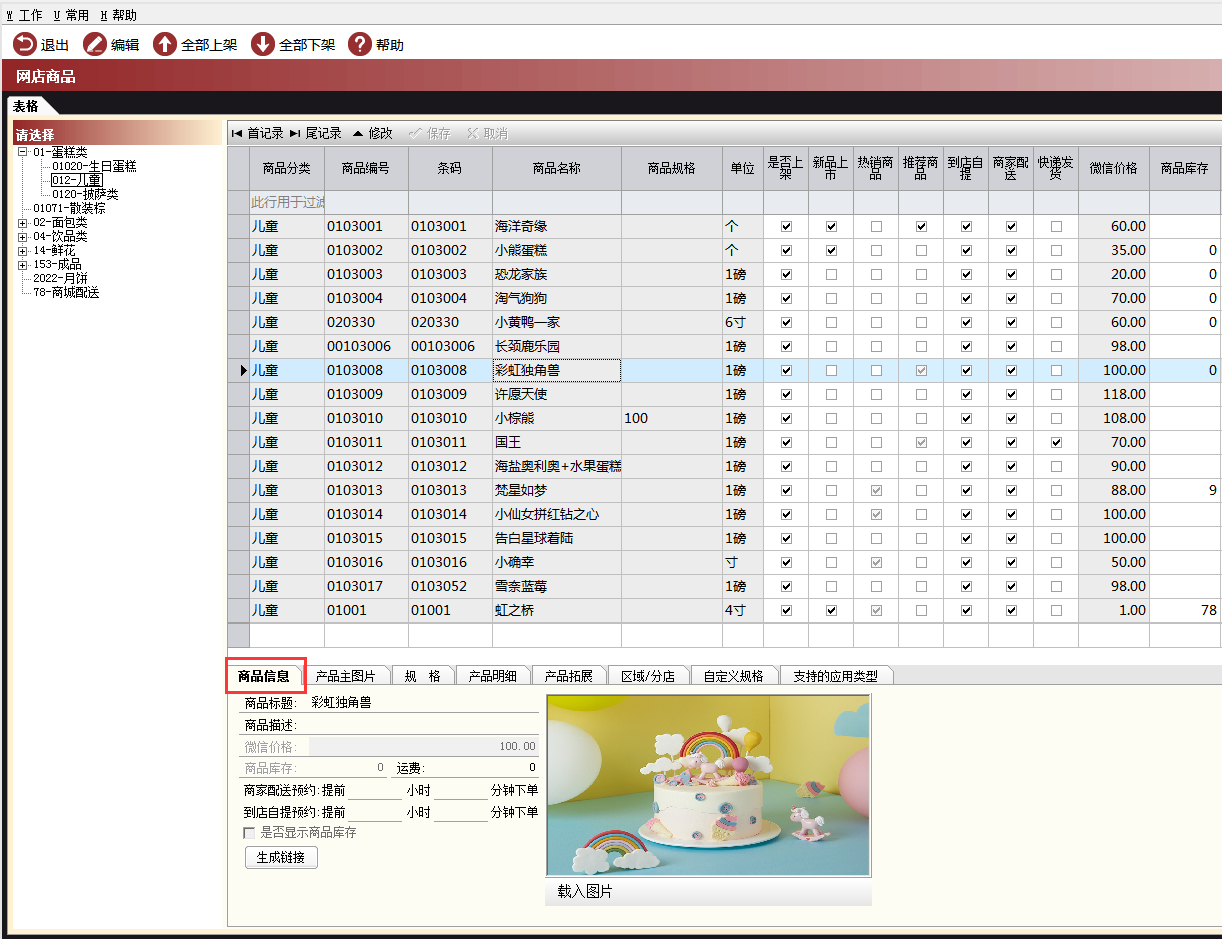This screenshot has width=1222, height=939.
Task: Click the 编辑 pencil icon
Action: pyautogui.click(x=94, y=44)
